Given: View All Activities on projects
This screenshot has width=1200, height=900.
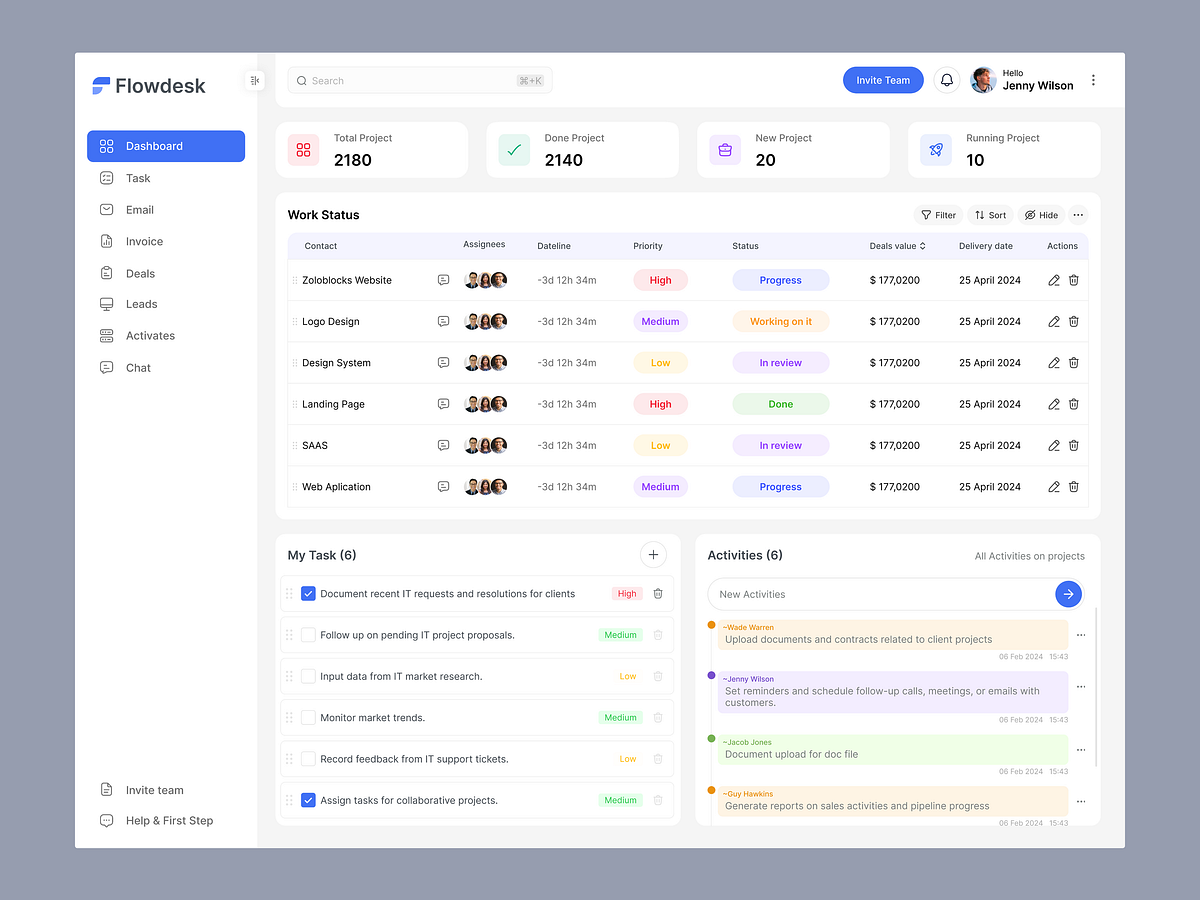Looking at the screenshot, I should click(1030, 556).
